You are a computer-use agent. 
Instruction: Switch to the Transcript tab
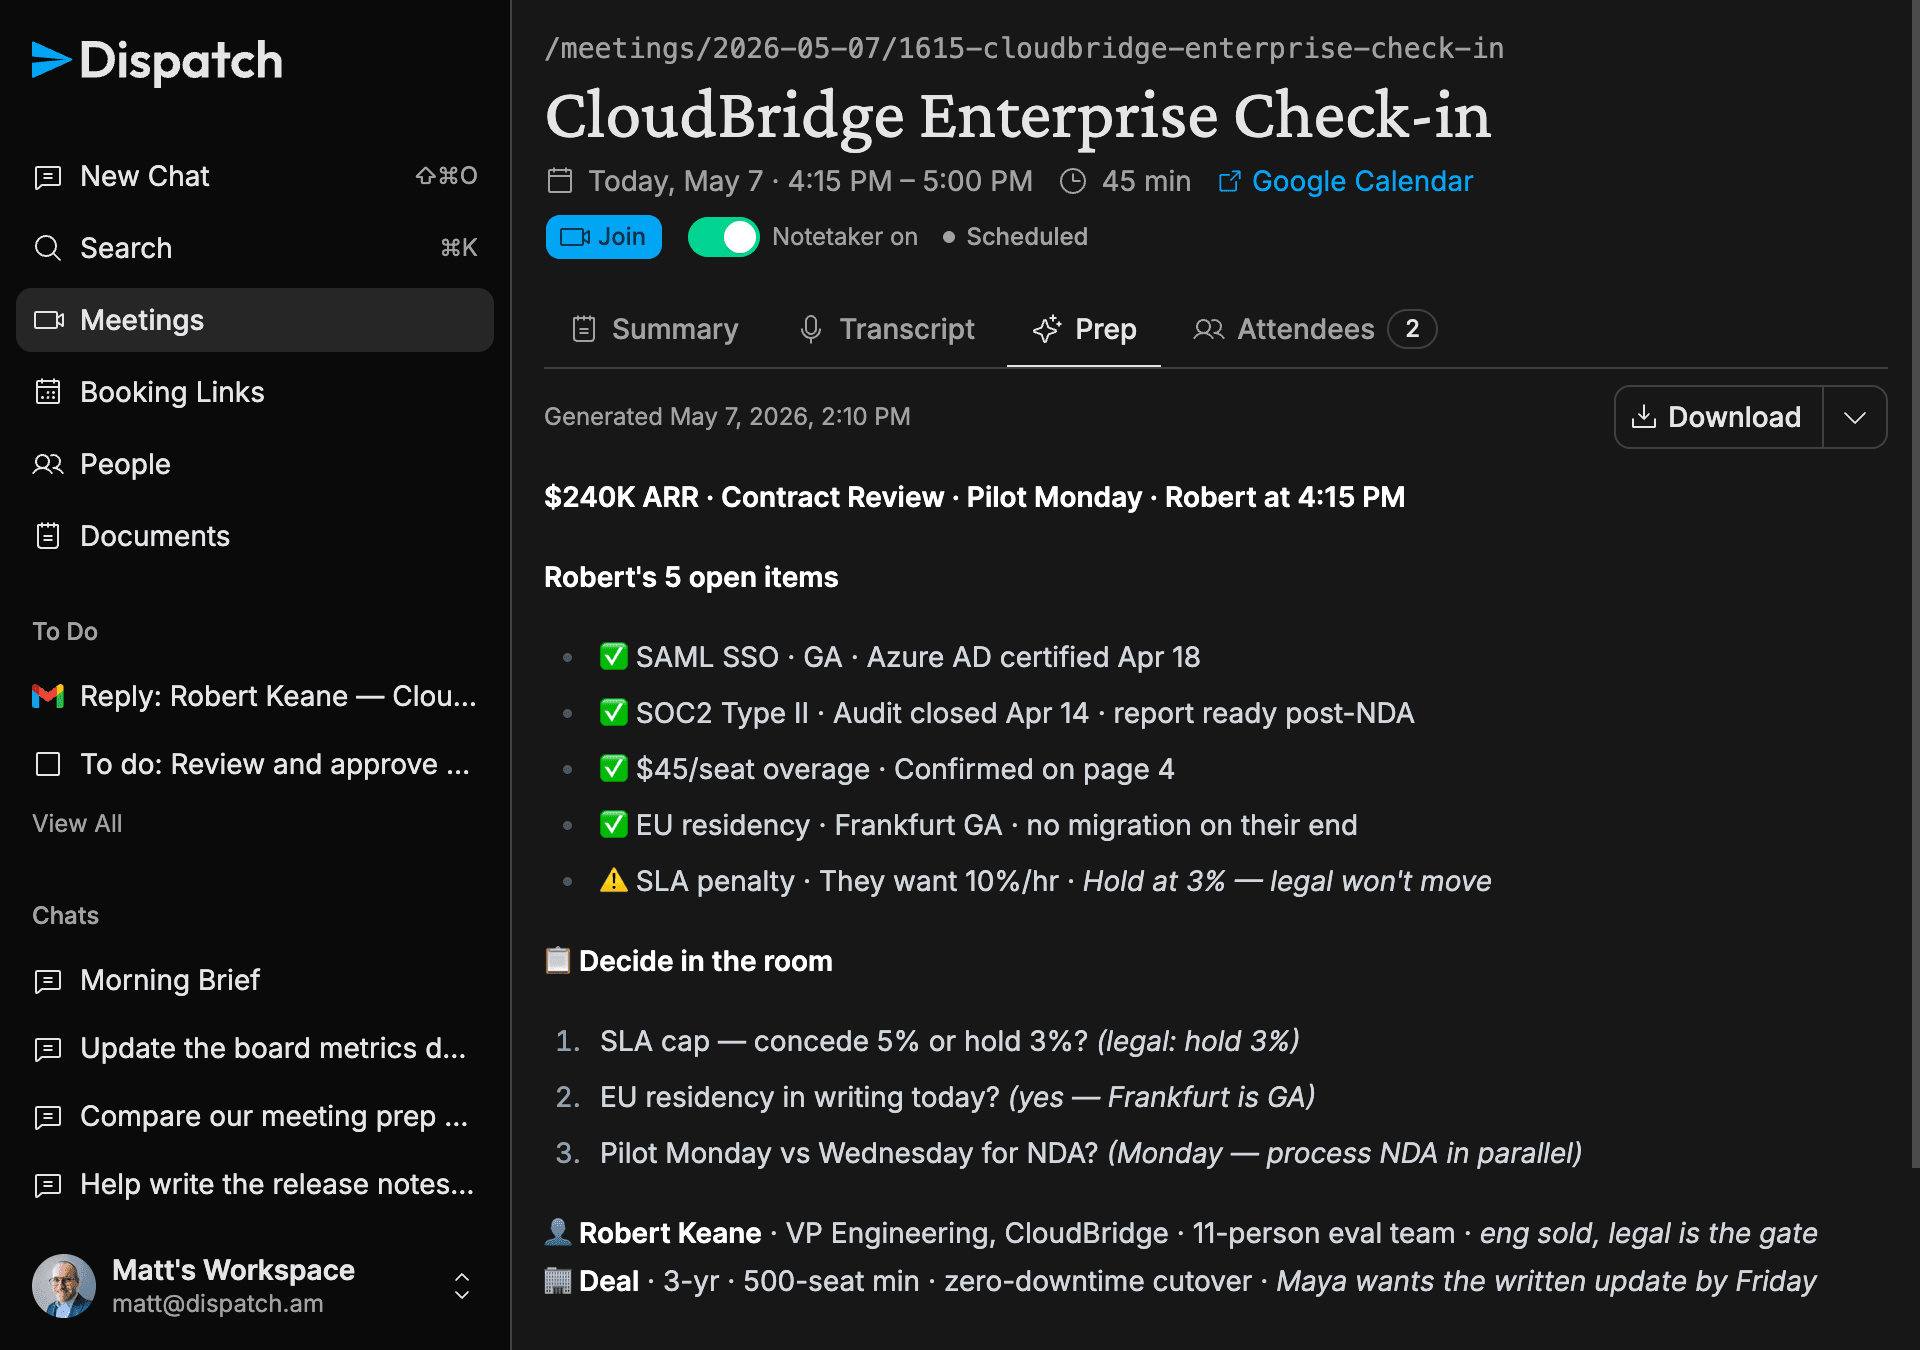[x=887, y=329]
